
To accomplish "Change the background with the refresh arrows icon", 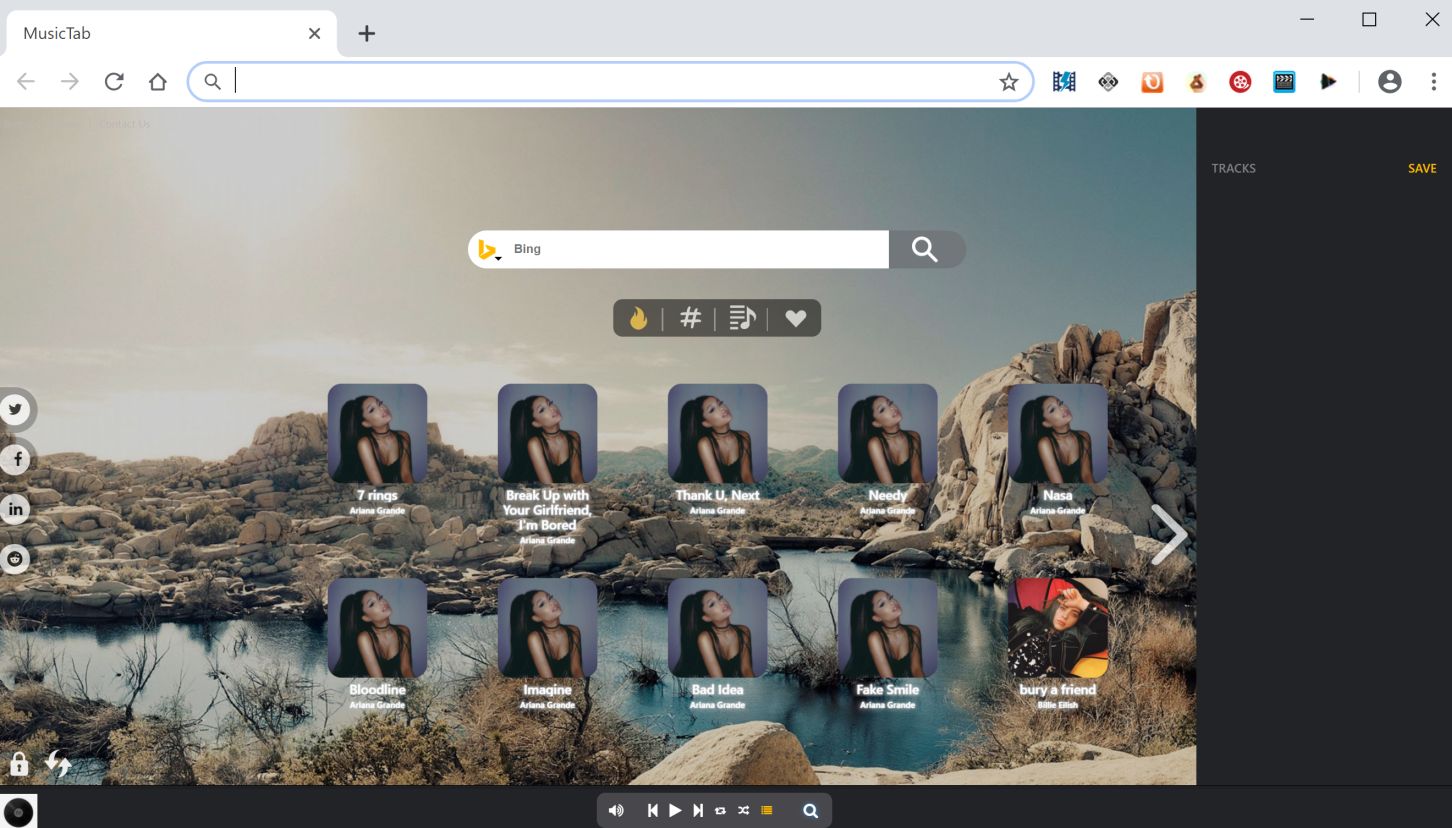I will coord(58,764).
